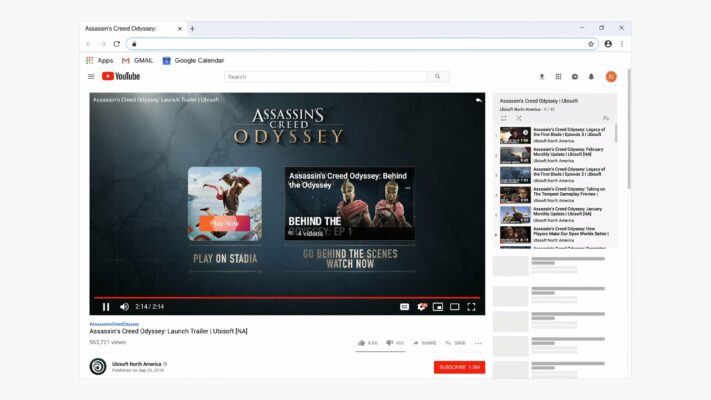The width and height of the screenshot is (711, 400).
Task: Click the red video progress bar
Action: (287, 298)
